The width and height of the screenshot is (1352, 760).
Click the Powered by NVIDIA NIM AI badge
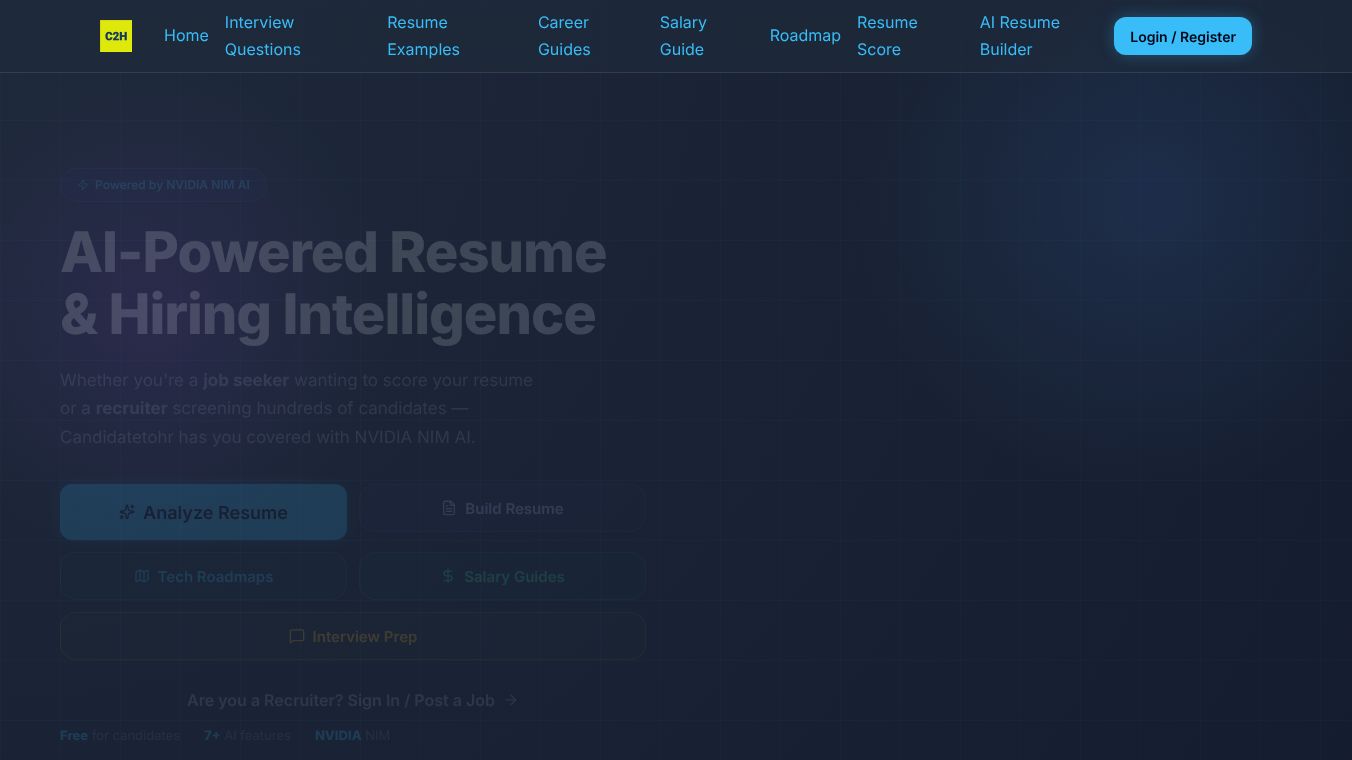(x=163, y=185)
